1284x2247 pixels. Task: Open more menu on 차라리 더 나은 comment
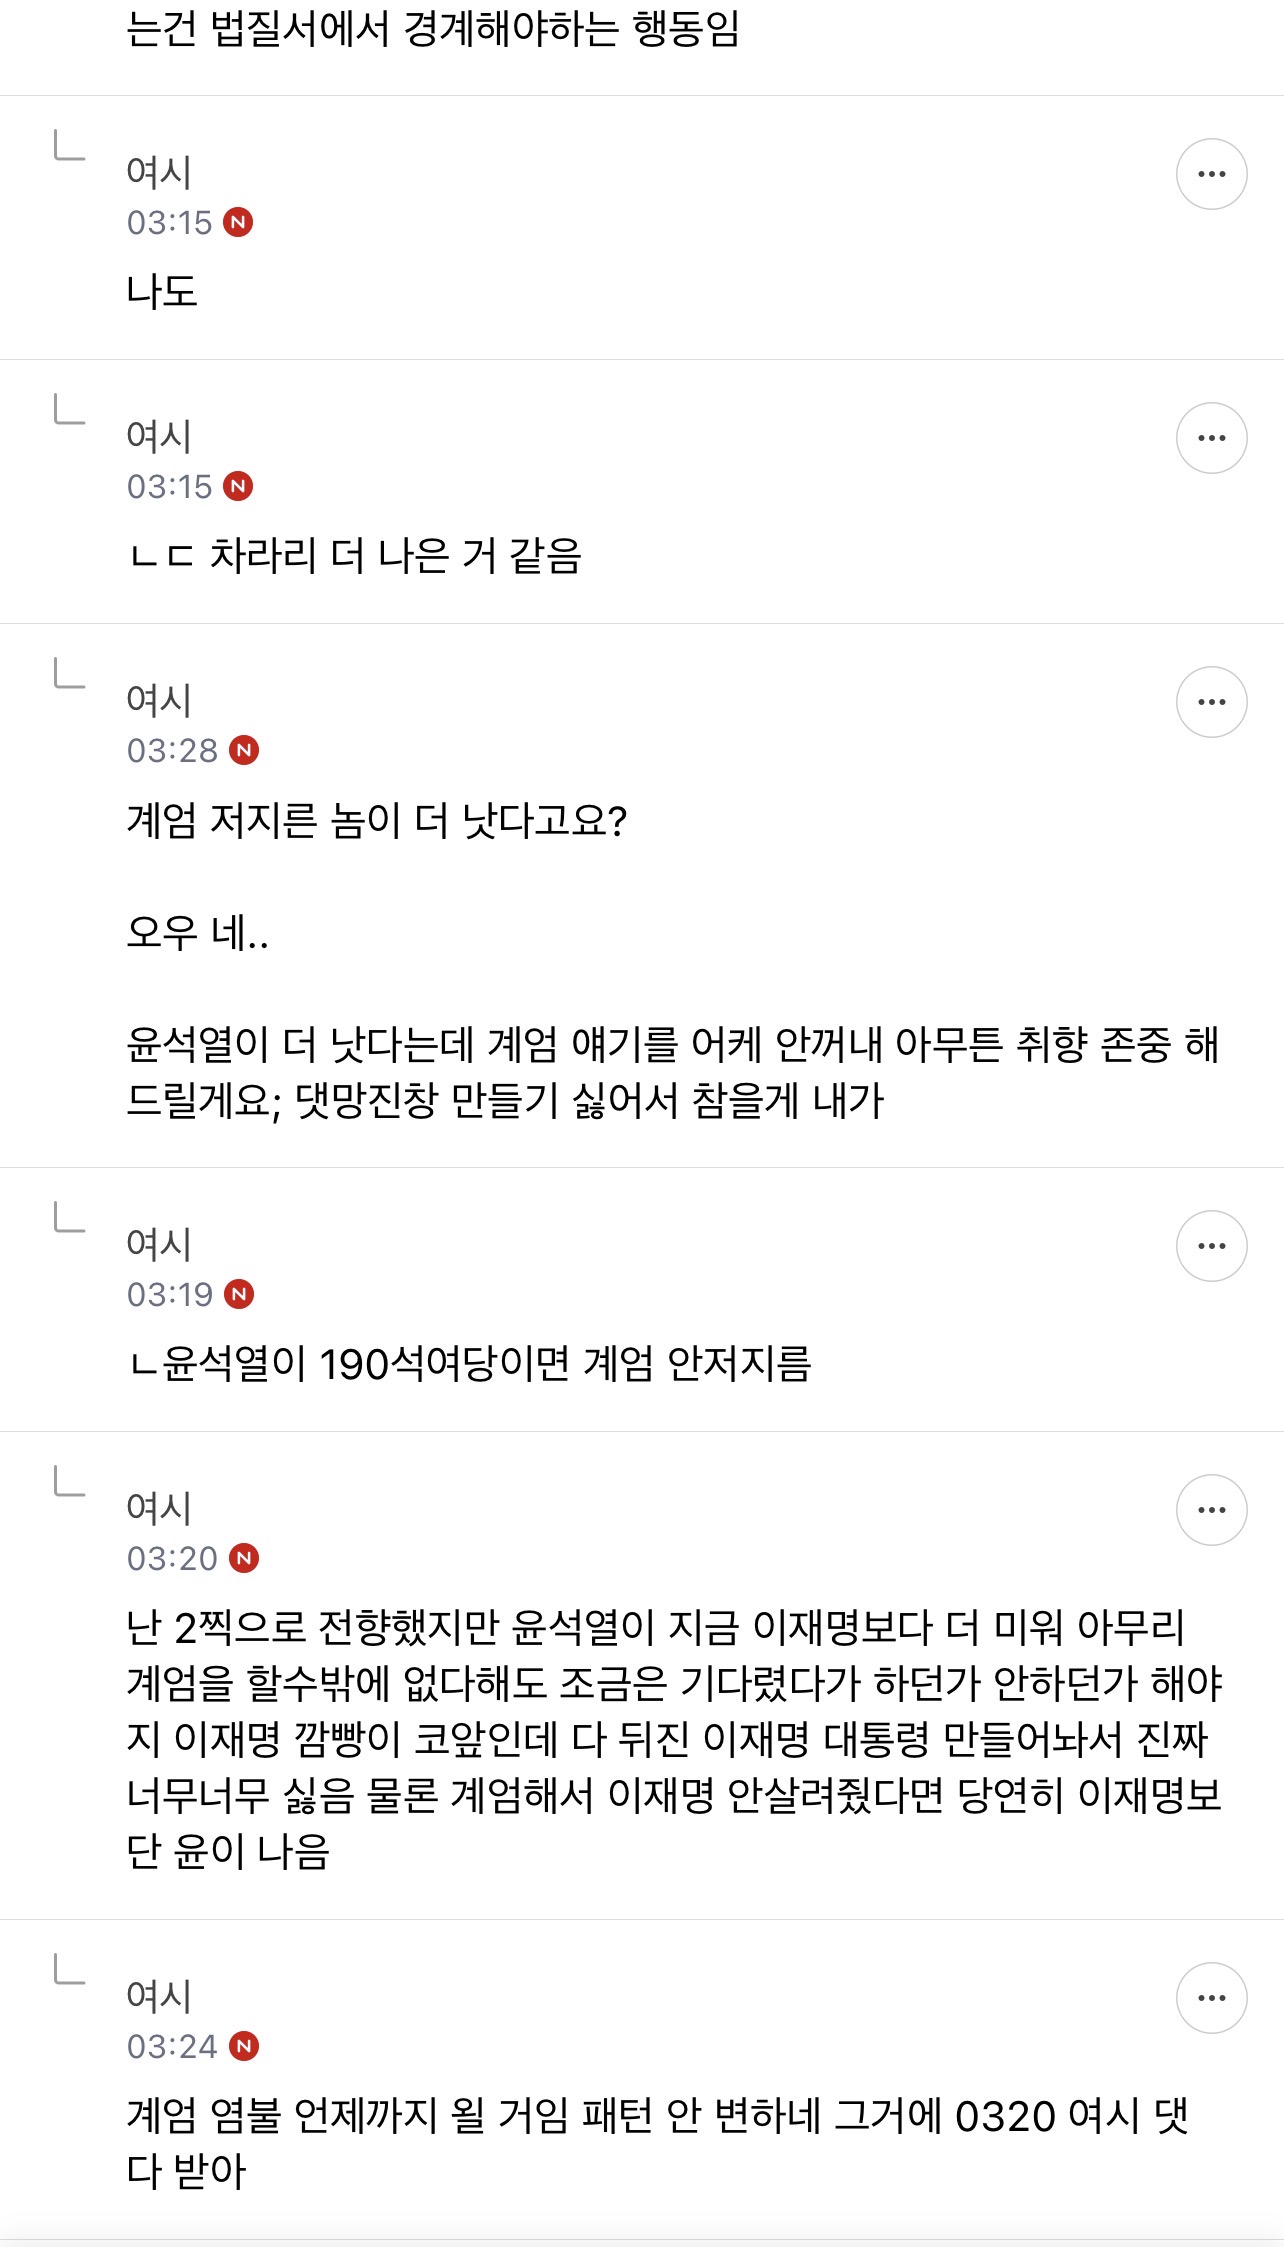[x=1211, y=438]
